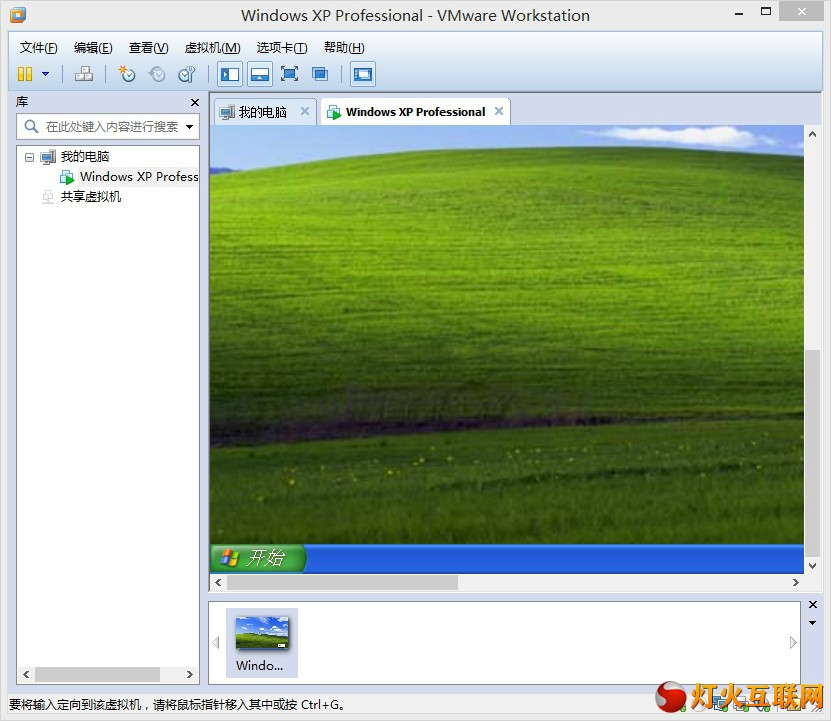Viewport: 831px width, 721px height.
Task: Click the VM view horizontal scrollbar thumb
Action: pyautogui.click(x=342, y=583)
